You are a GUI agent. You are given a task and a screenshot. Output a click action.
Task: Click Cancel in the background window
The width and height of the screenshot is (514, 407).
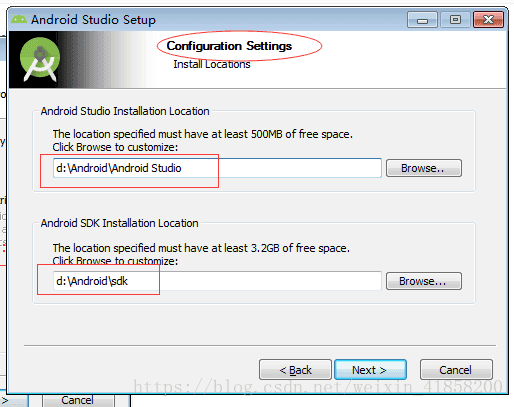click(78, 400)
